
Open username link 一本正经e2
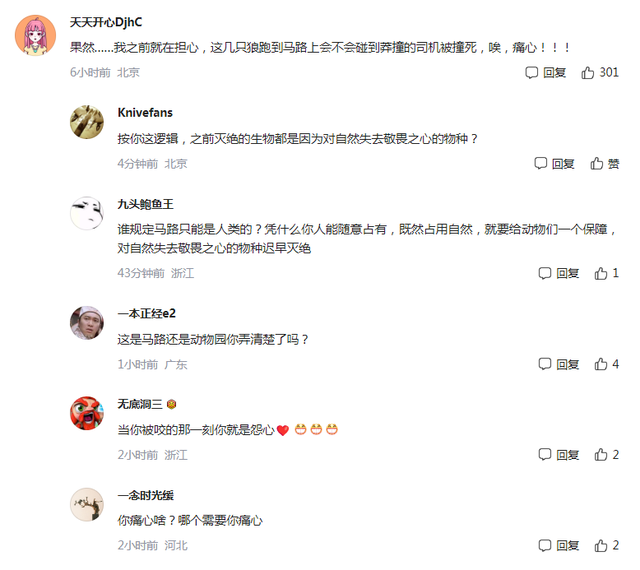(x=147, y=314)
